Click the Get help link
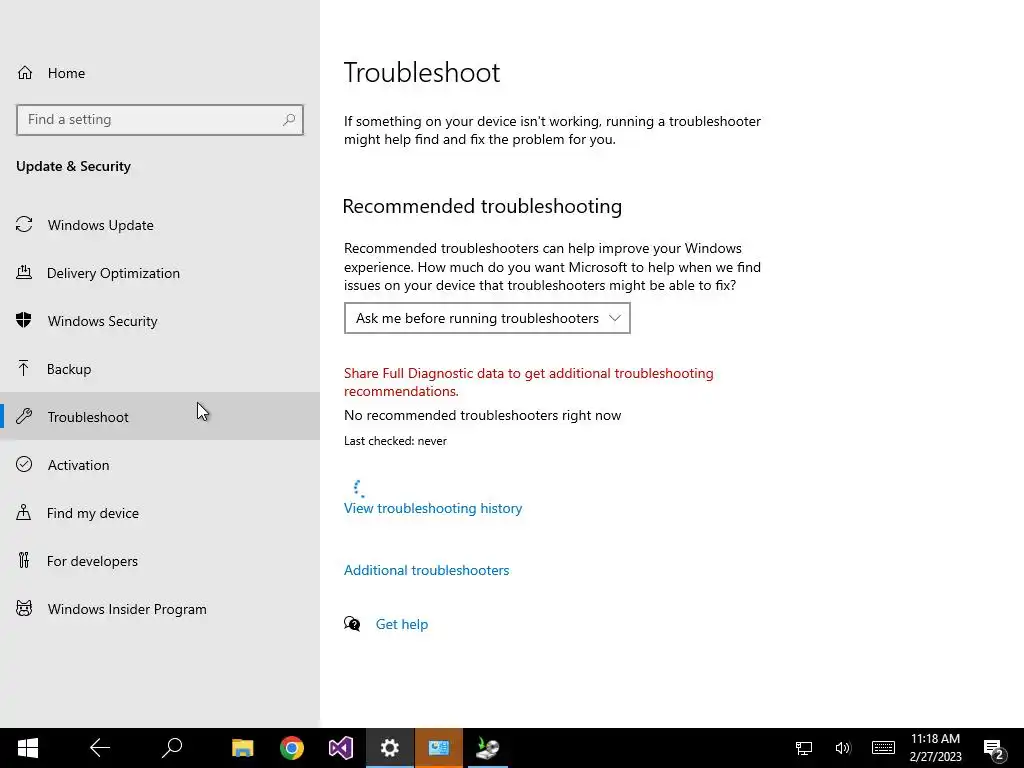Viewport: 1024px width, 768px height. [402, 624]
